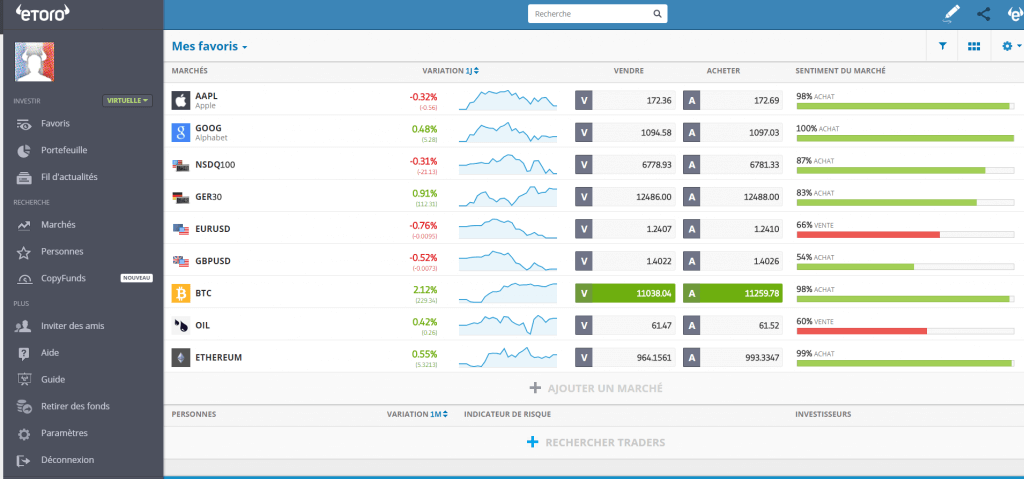Click the EURUSD sentiment bar 66% VENTE
The width and height of the screenshot is (1024, 479).
click(x=905, y=234)
